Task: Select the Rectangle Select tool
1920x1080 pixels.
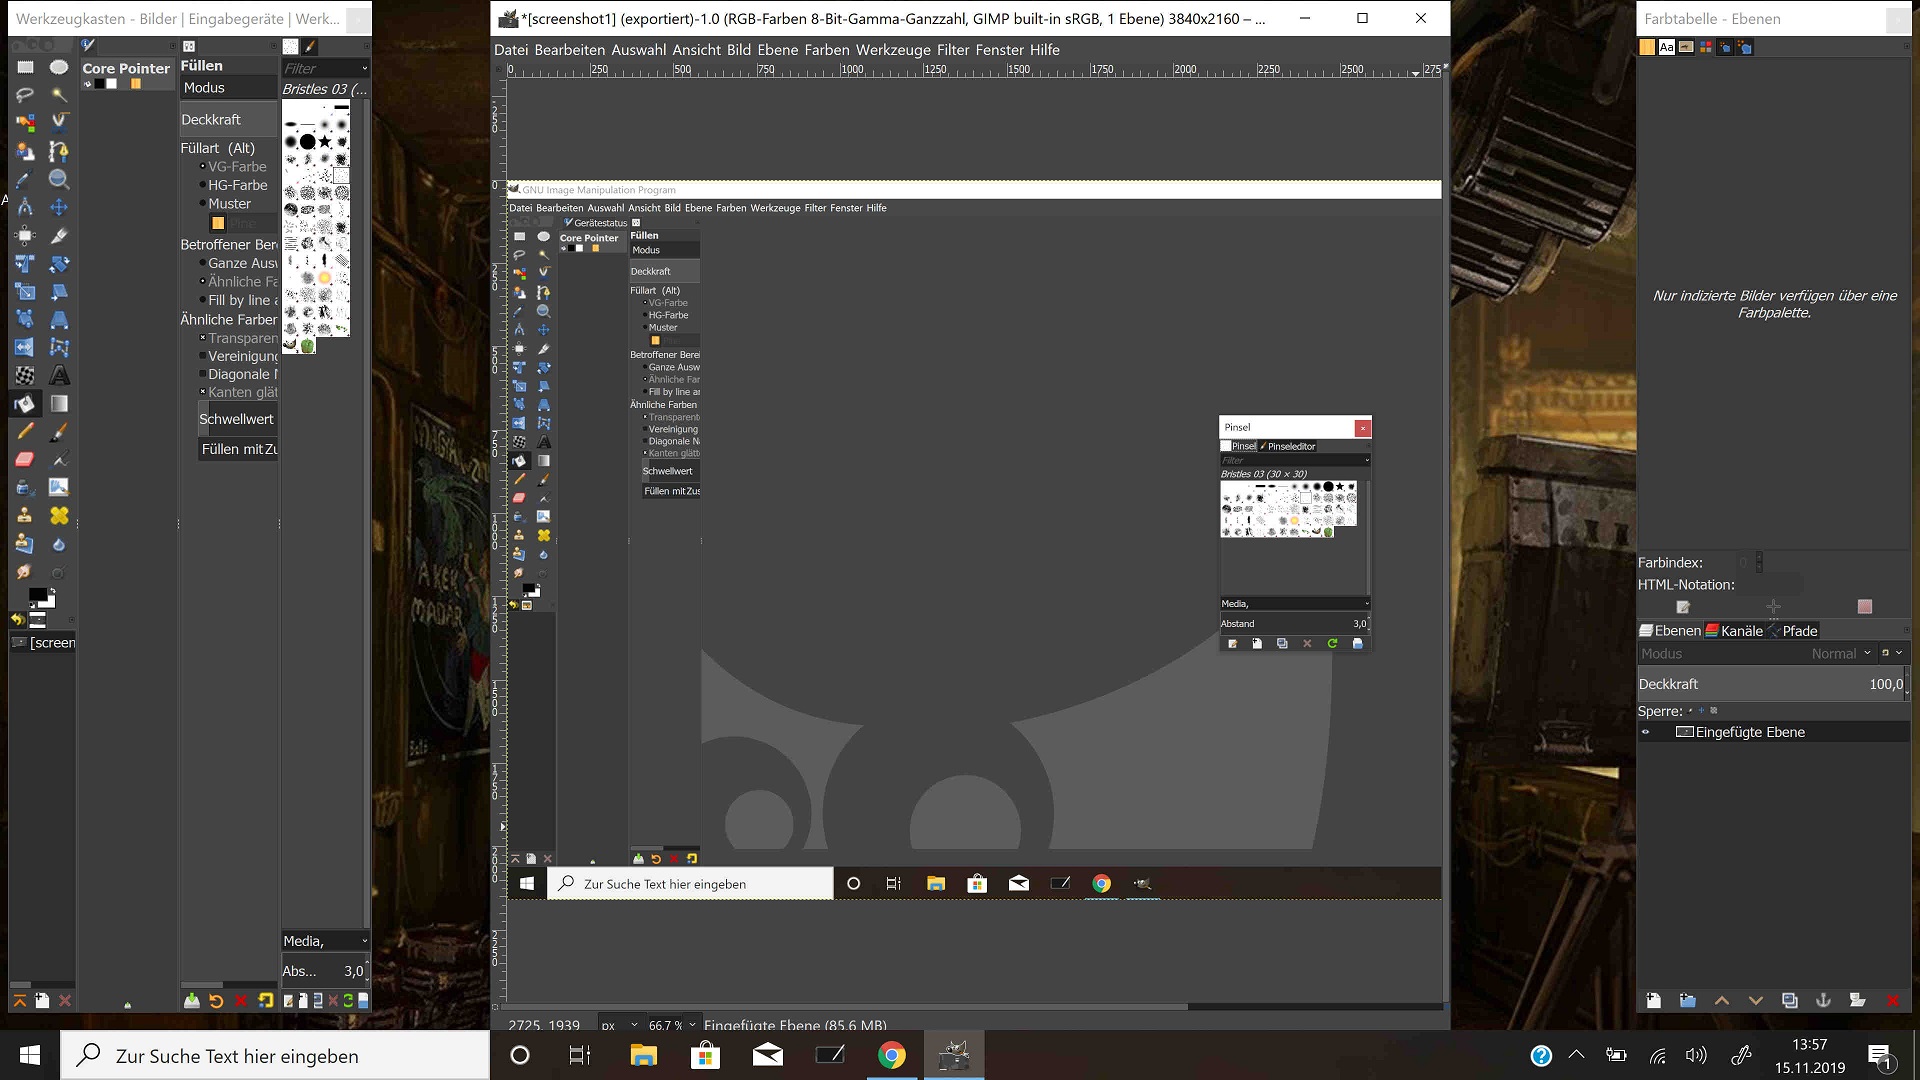Action: point(25,67)
